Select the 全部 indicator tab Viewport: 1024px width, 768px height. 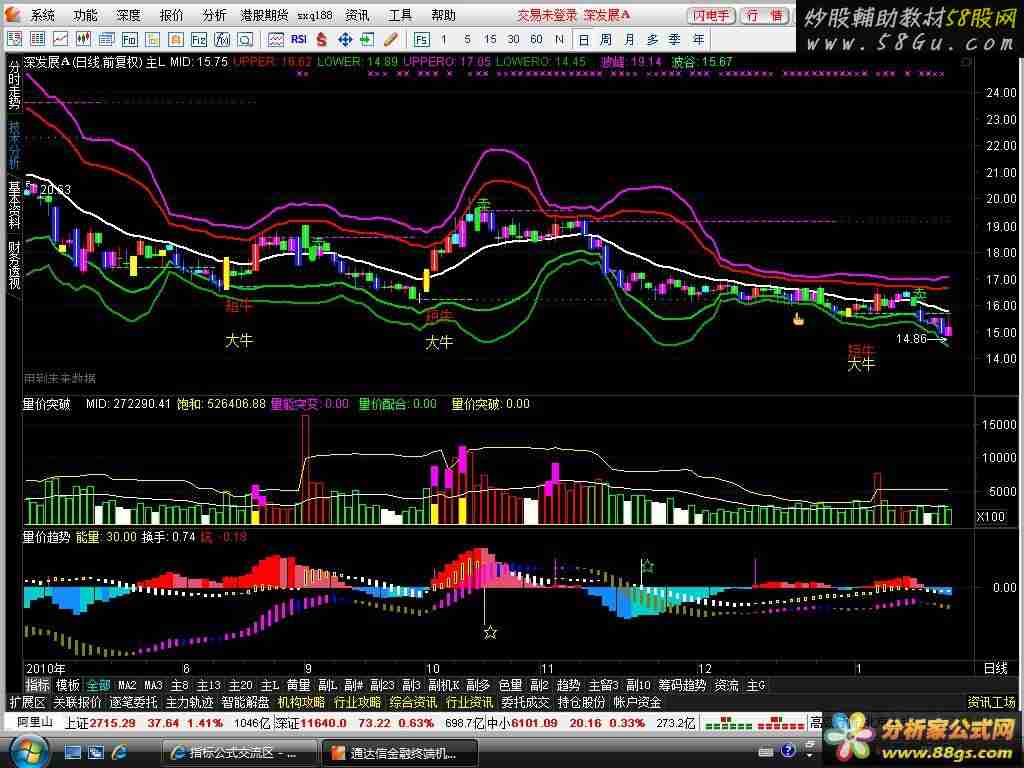[99, 685]
